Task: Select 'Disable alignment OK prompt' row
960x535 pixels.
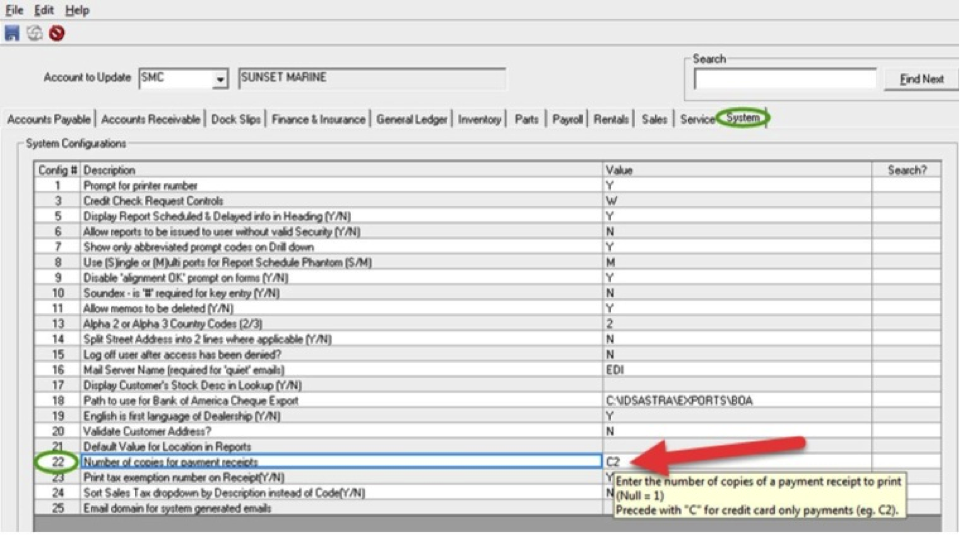Action: pos(488,277)
